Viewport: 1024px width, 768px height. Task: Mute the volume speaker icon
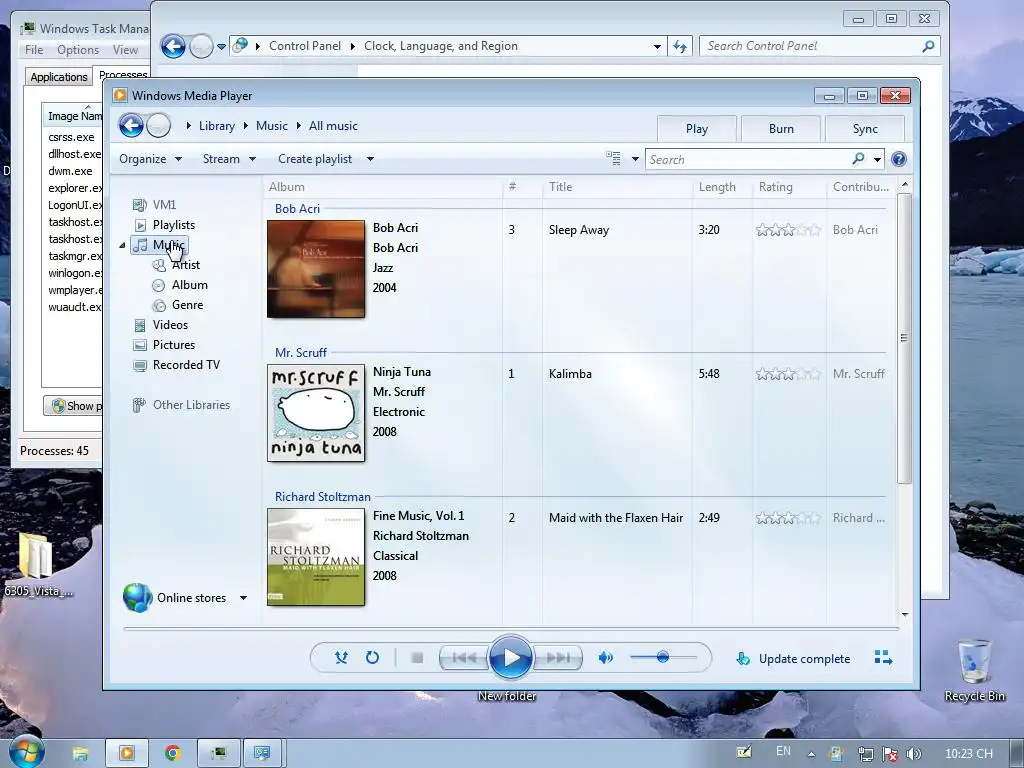[x=606, y=658]
